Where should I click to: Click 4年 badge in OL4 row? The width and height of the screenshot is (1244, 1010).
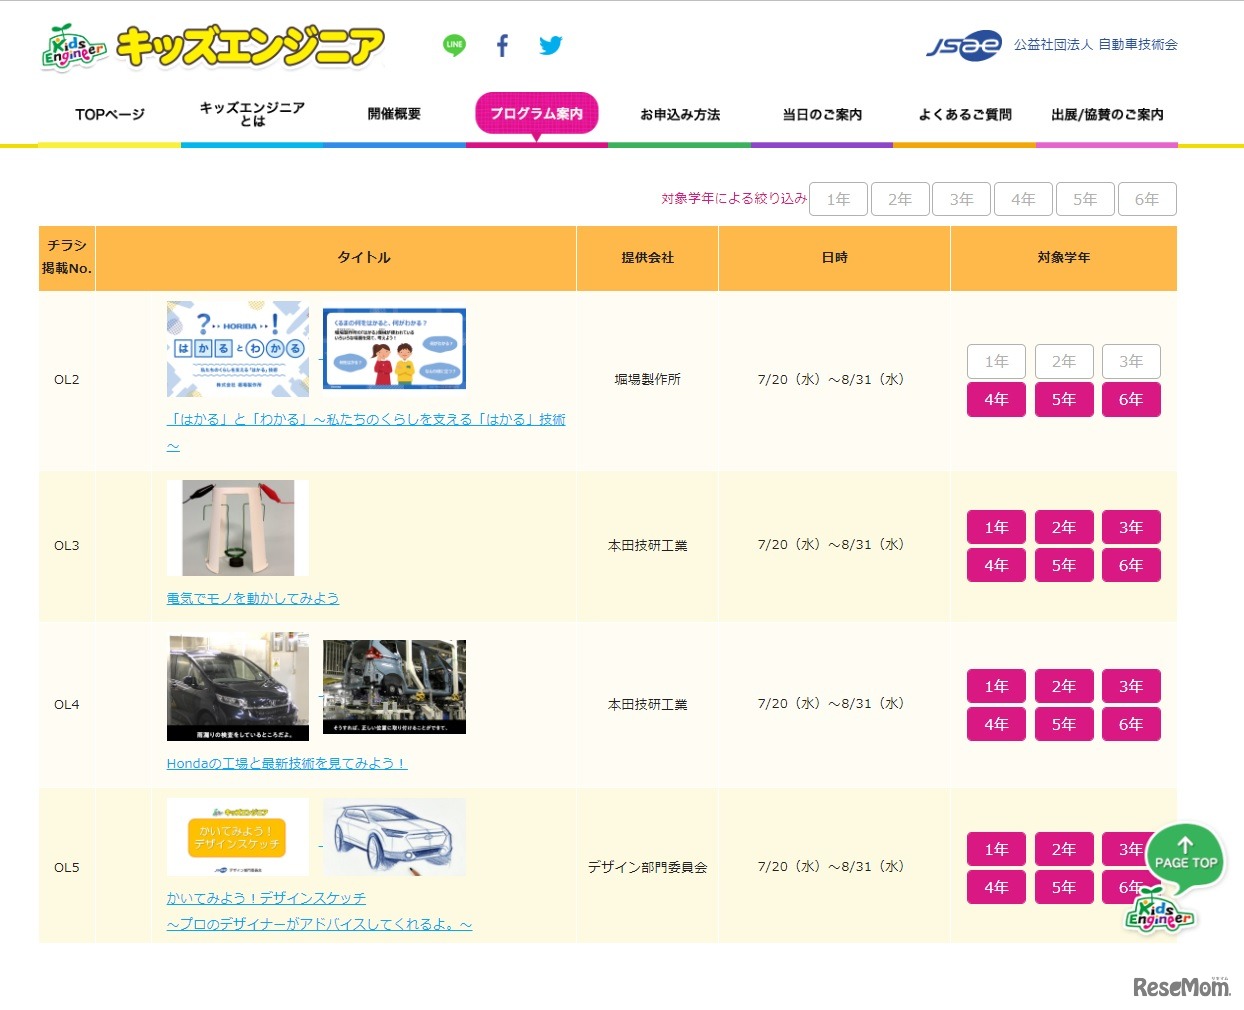pyautogui.click(x=996, y=725)
